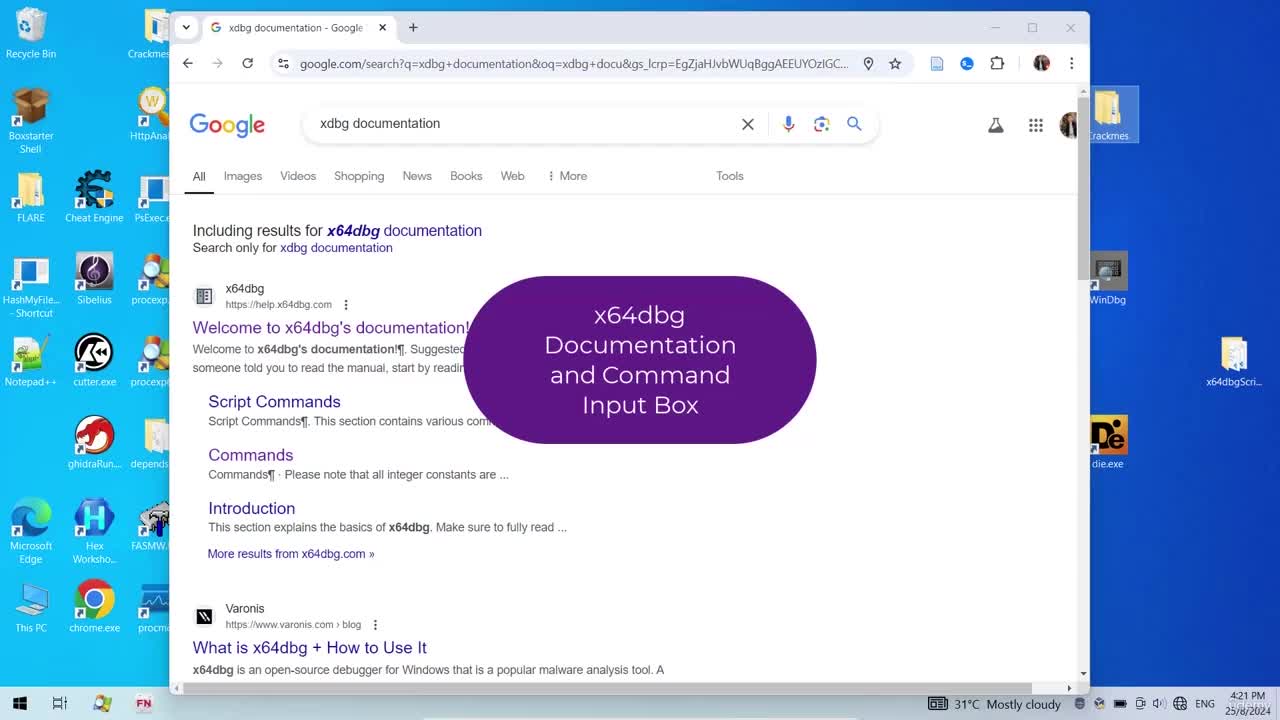Switch to Shopping results tab
Viewport: 1280px width, 720px height.
tap(359, 176)
